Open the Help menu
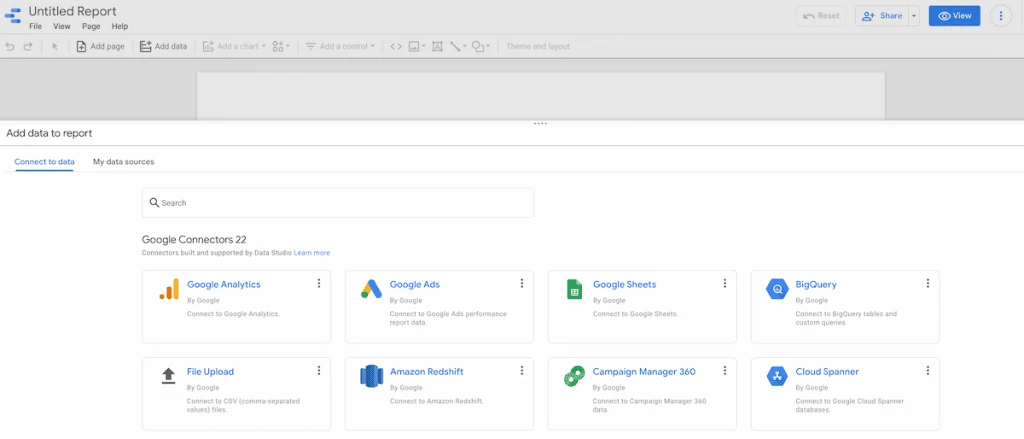Screen dimensions: 1024x439 click(120, 27)
